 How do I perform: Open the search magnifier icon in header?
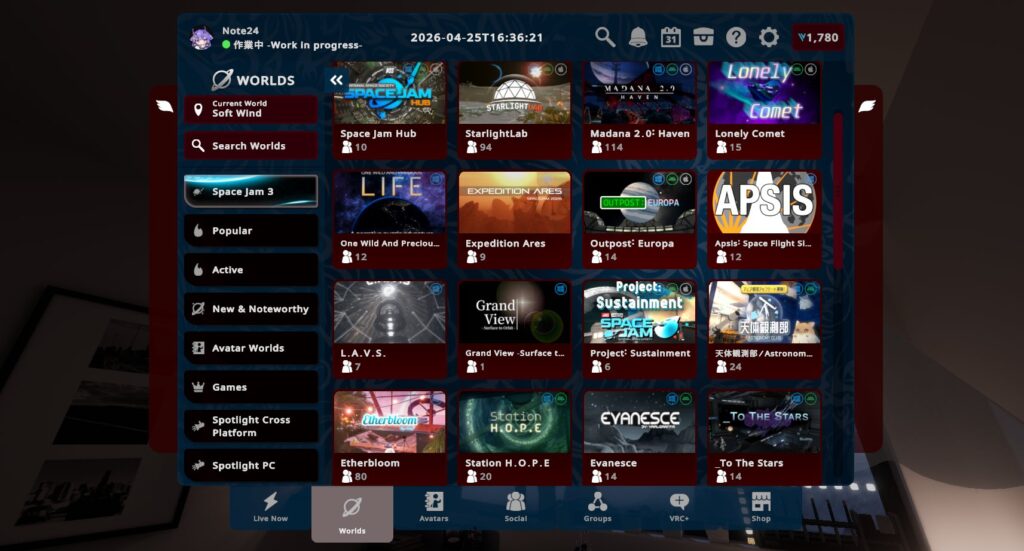pos(605,38)
